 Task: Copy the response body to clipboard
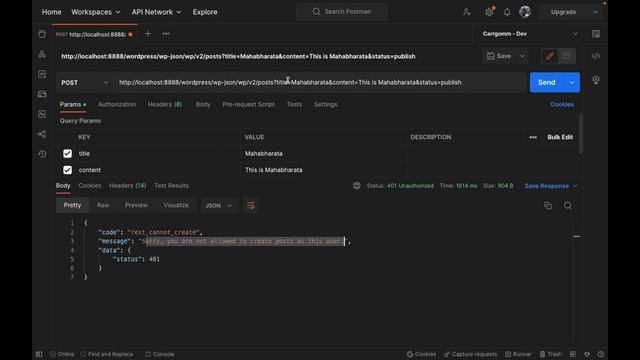(548, 206)
